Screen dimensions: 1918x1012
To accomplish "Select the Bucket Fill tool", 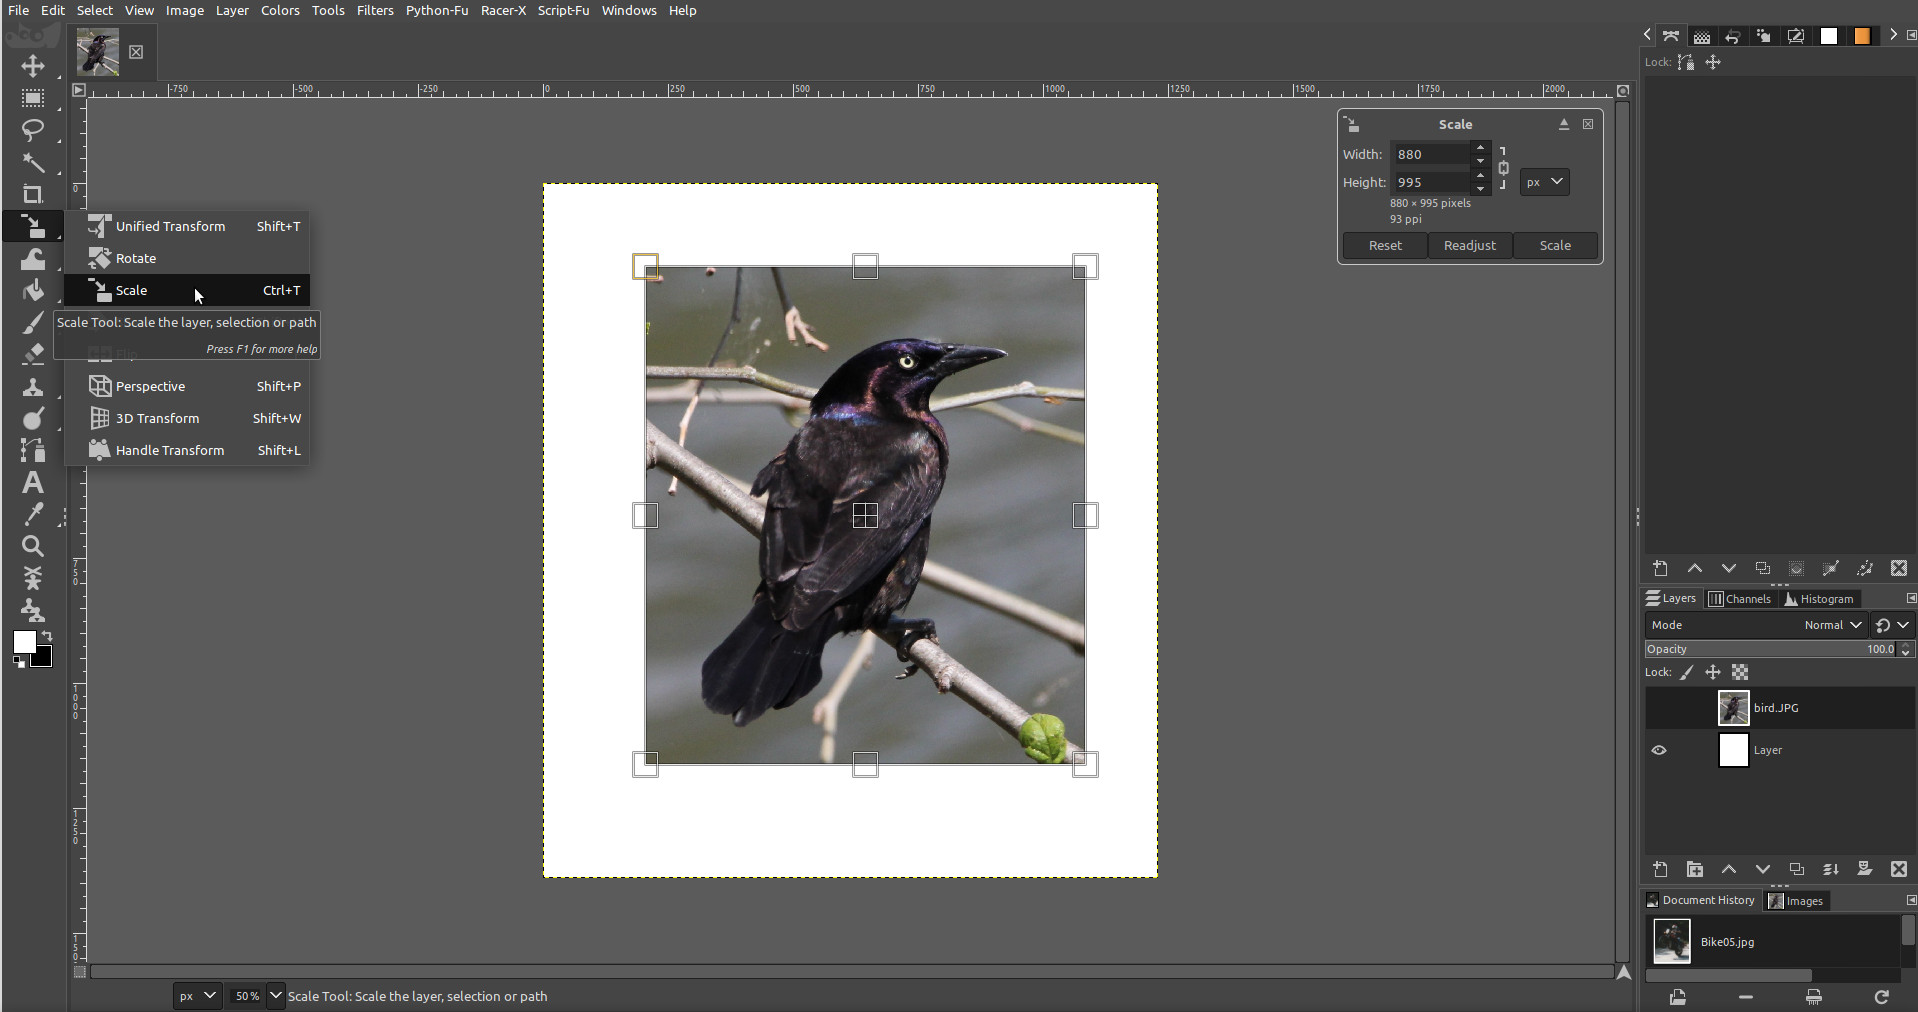I will click(x=33, y=290).
